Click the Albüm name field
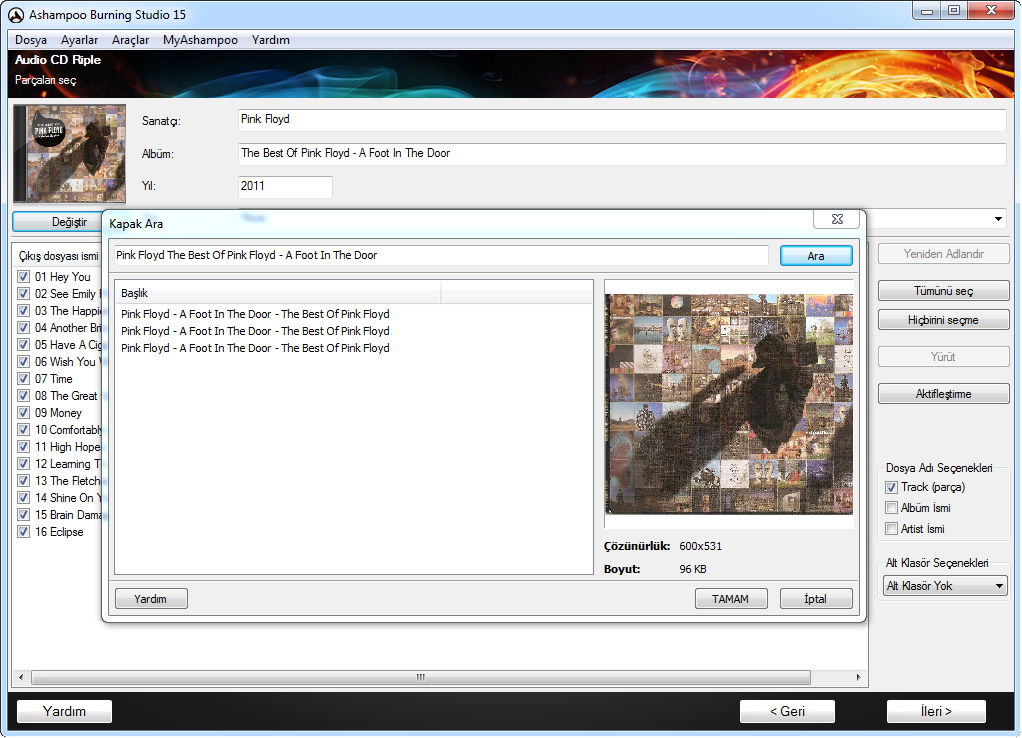The height and width of the screenshot is (738, 1022). [x=622, y=153]
